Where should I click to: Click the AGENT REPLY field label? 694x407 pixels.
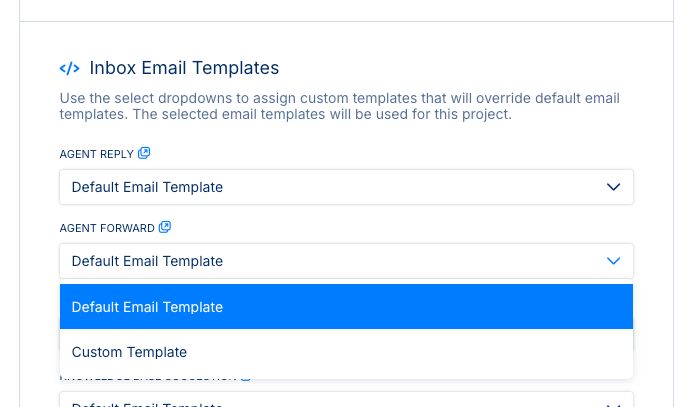point(97,154)
